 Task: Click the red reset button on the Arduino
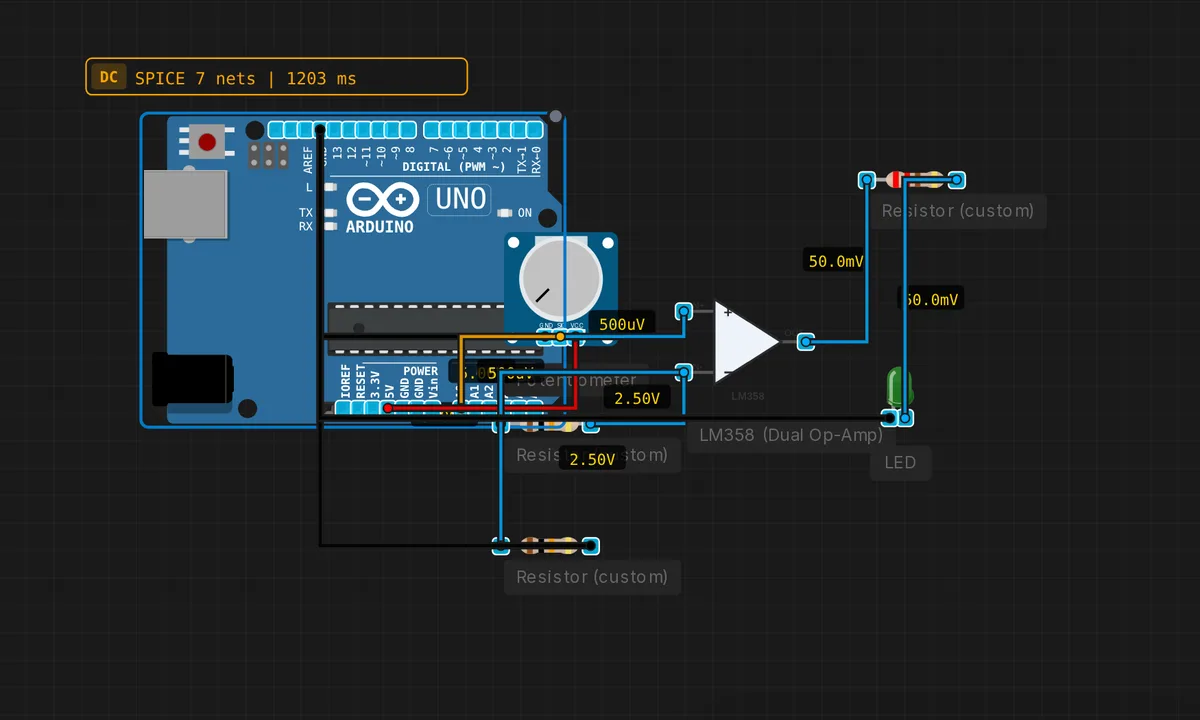(x=207, y=142)
